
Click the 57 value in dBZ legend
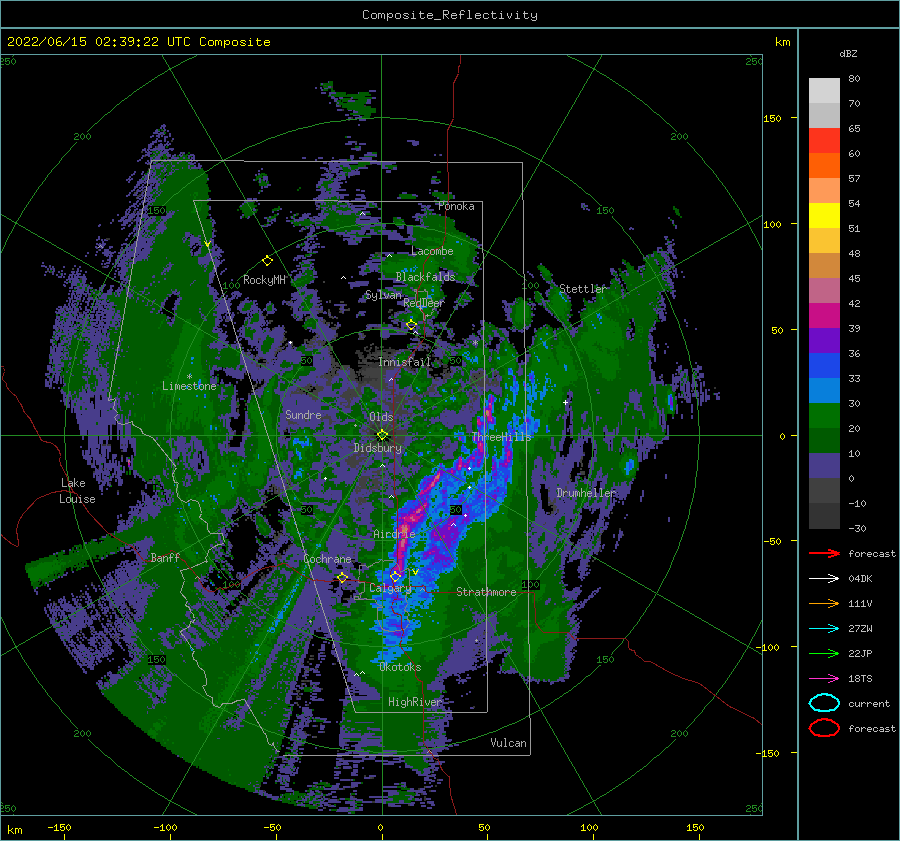click(x=854, y=179)
